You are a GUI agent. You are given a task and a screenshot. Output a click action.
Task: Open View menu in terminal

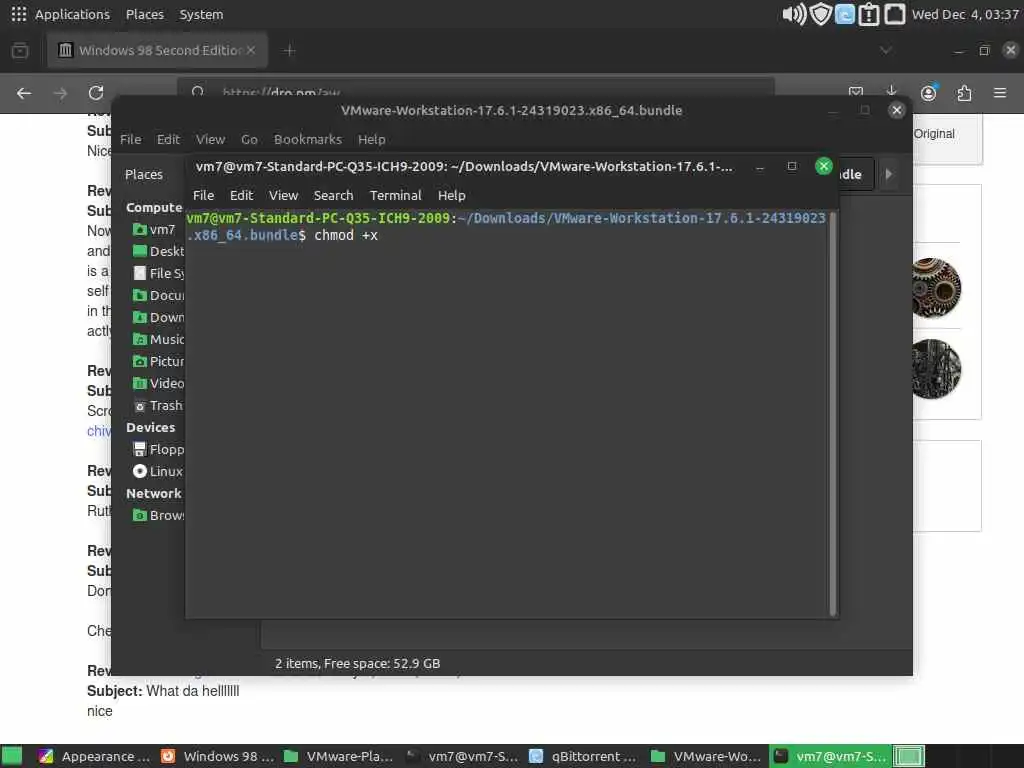pos(283,195)
